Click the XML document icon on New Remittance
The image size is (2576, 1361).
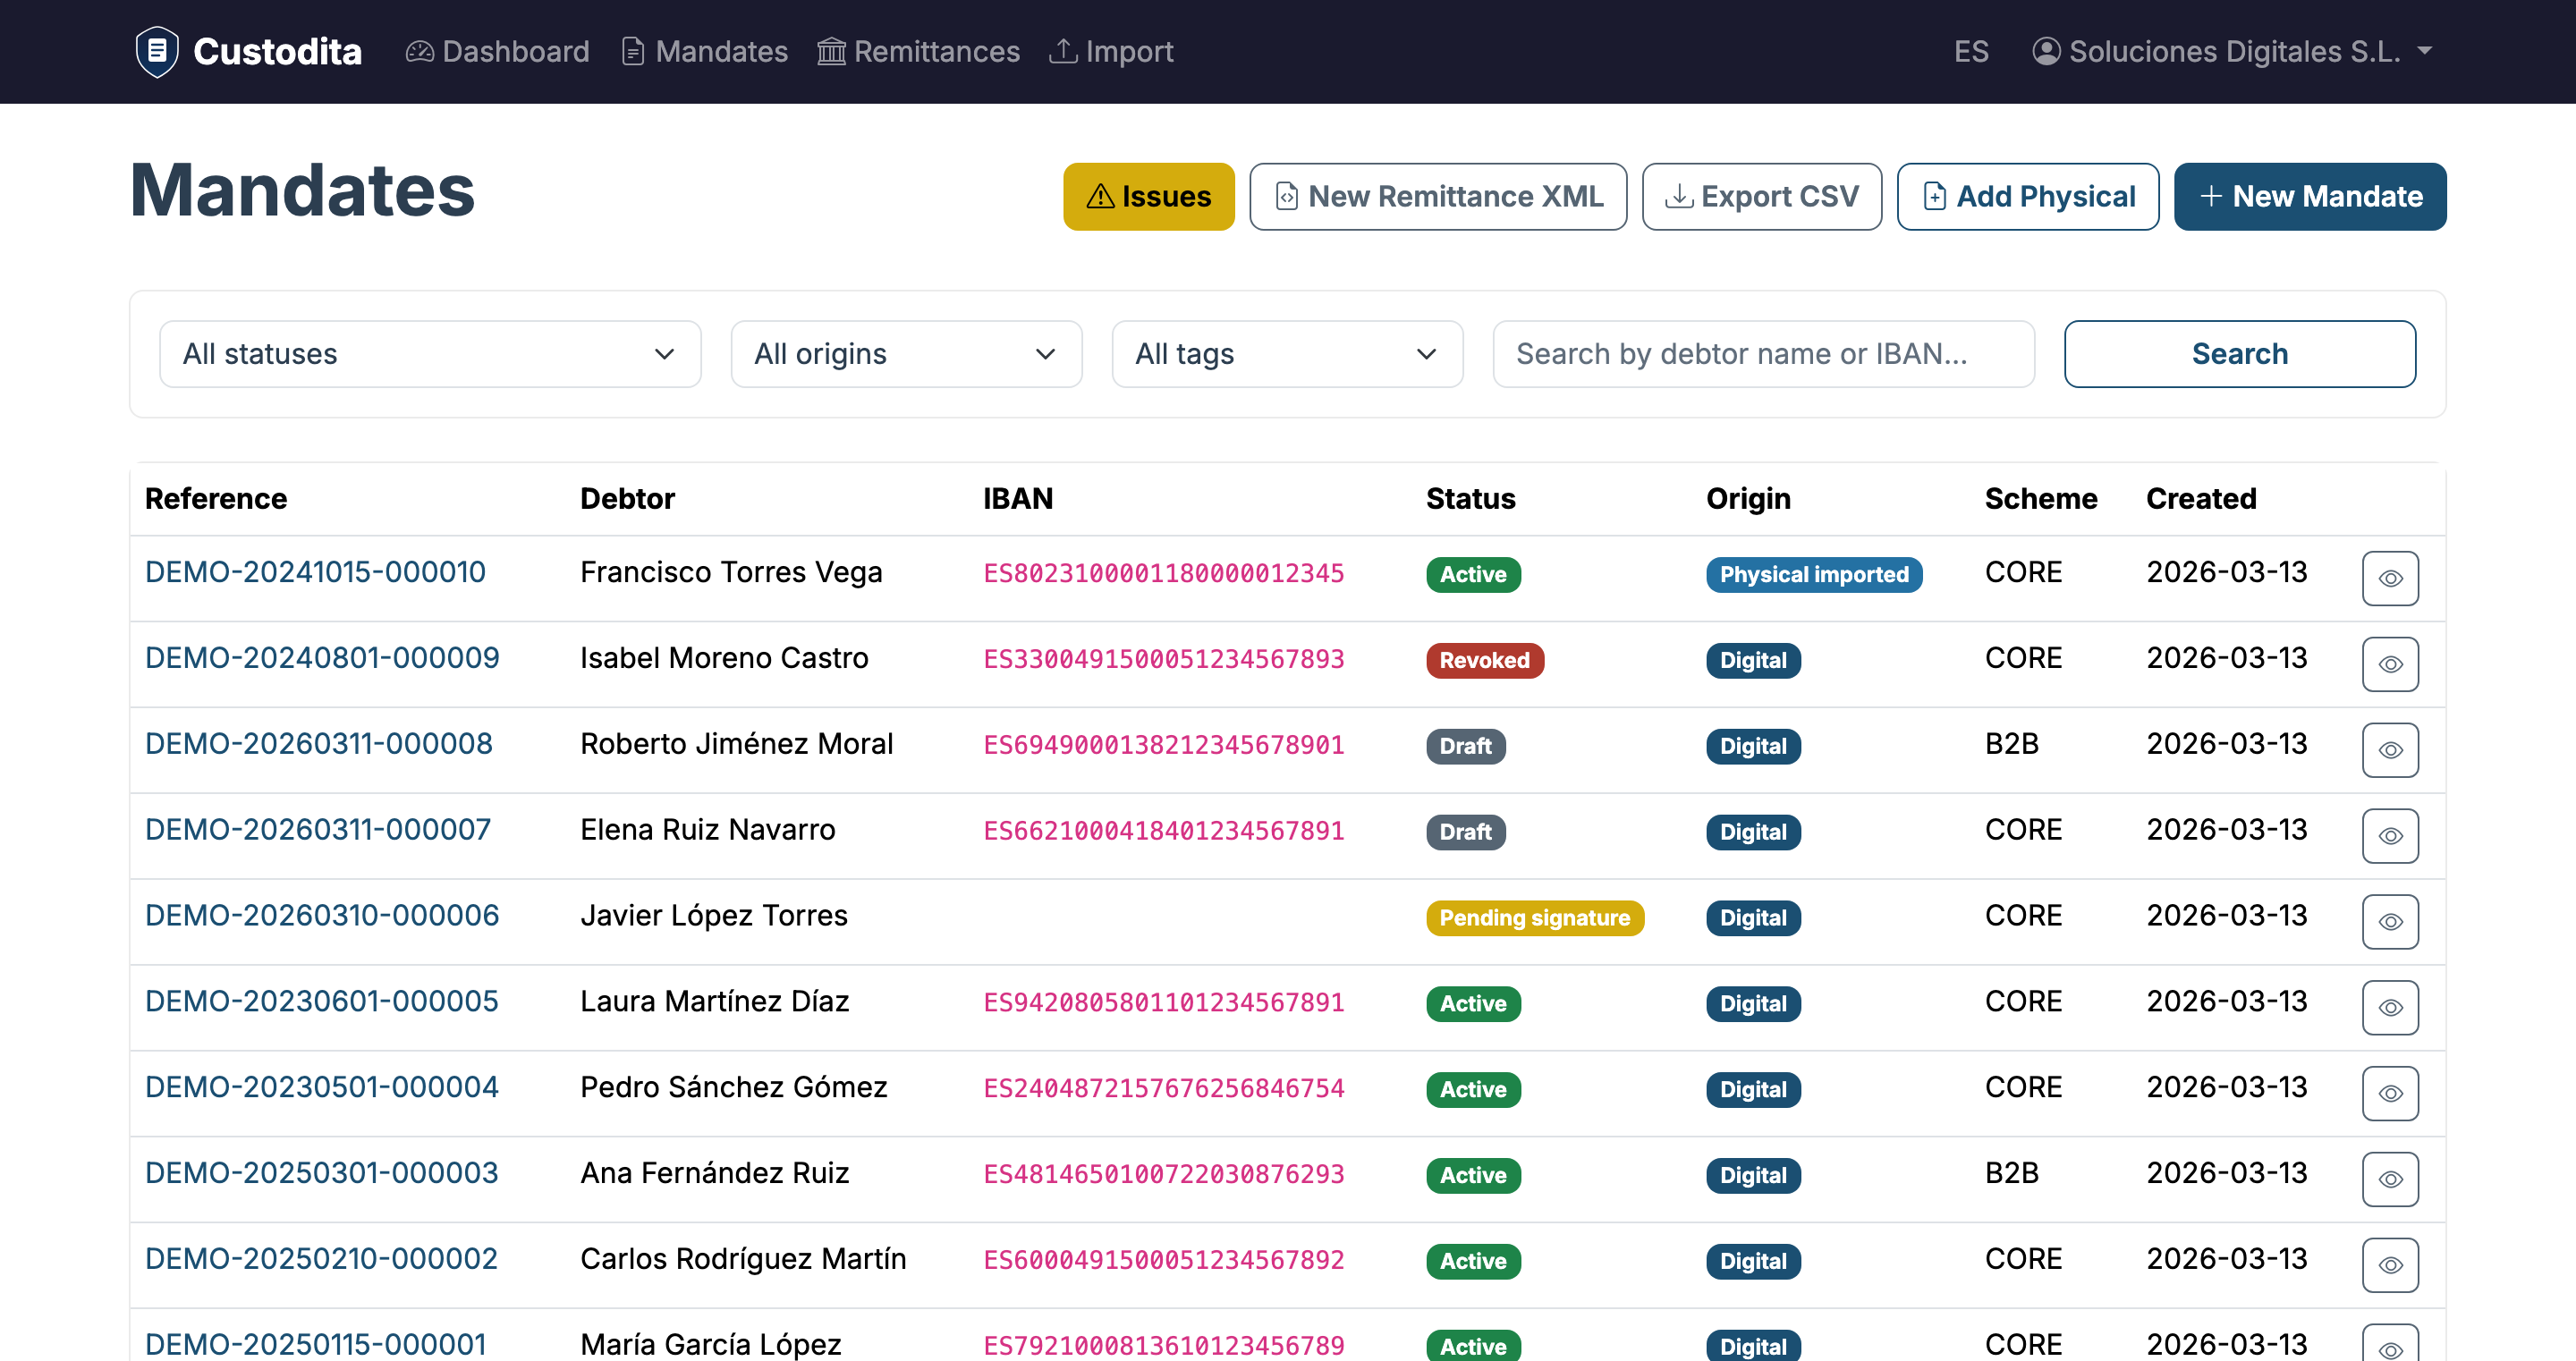[x=1287, y=196]
